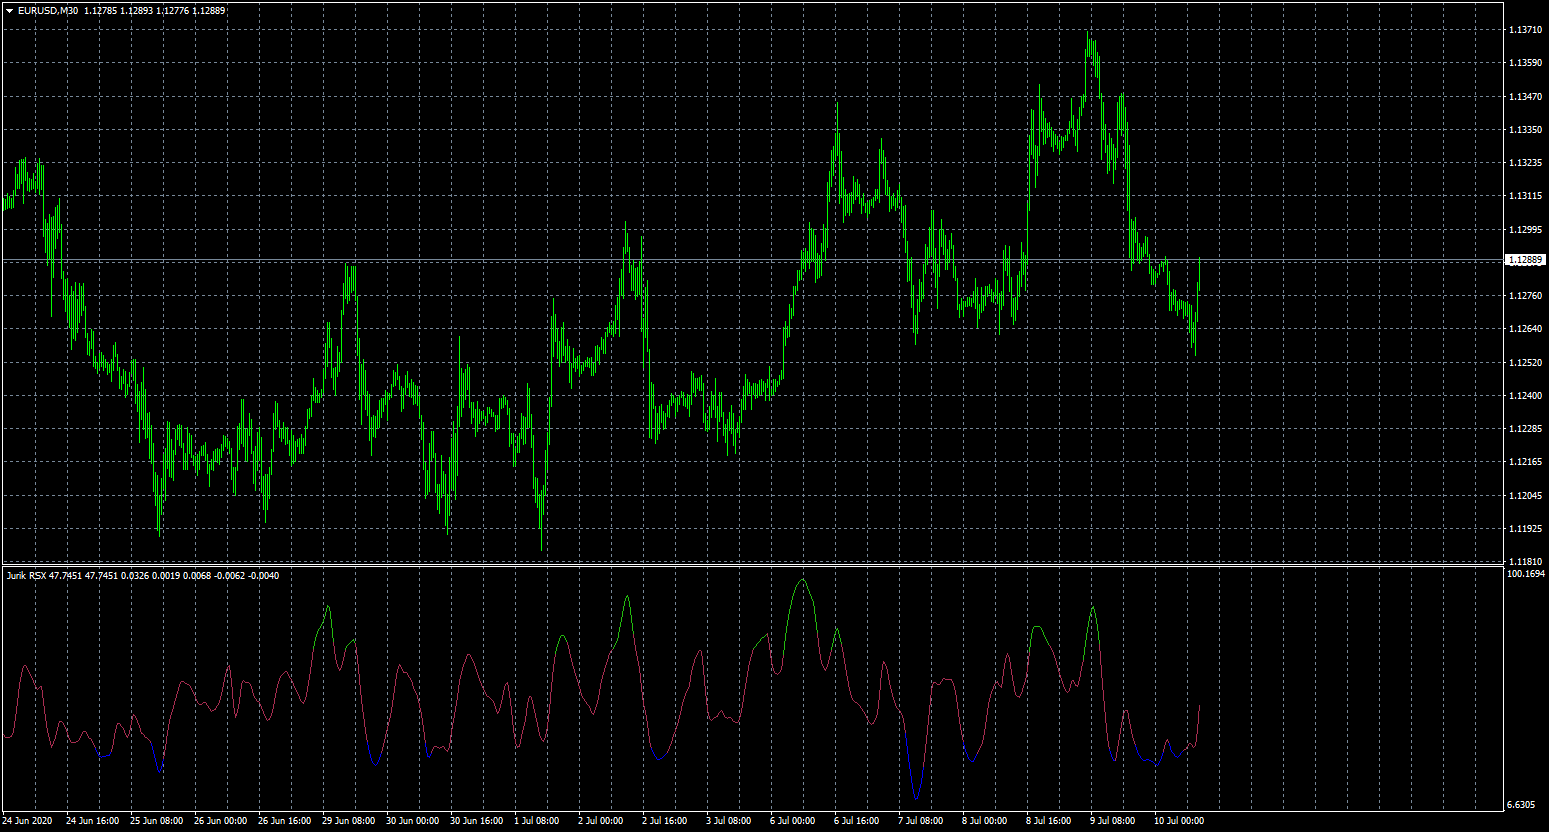Select the Jurik RSX indicator label
Screen dimensions: 1549x832
pyautogui.click(x=26, y=575)
